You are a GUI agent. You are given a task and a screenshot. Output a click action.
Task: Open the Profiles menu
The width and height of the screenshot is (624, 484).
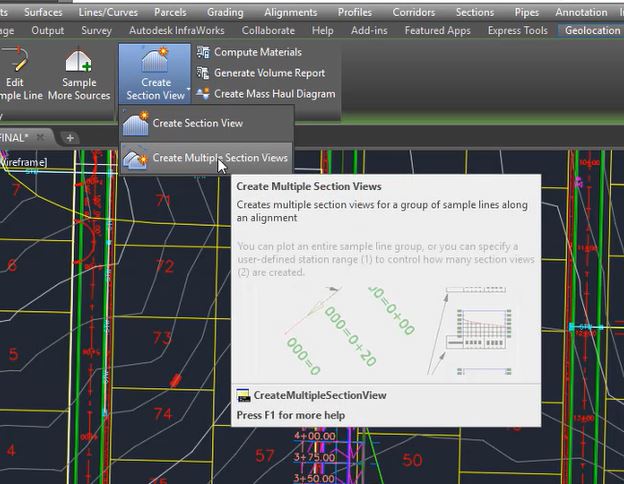(355, 12)
